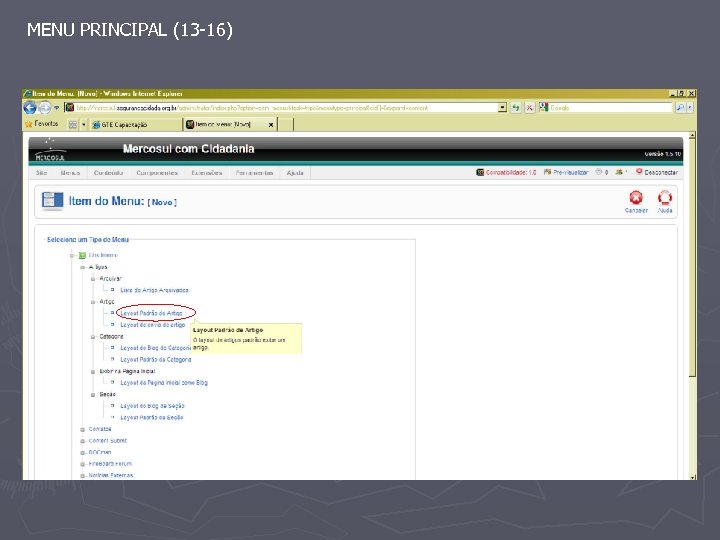This screenshot has height=540, width=720.
Task: Open the Ajuda menu in admin bar
Action: [x=295, y=173]
